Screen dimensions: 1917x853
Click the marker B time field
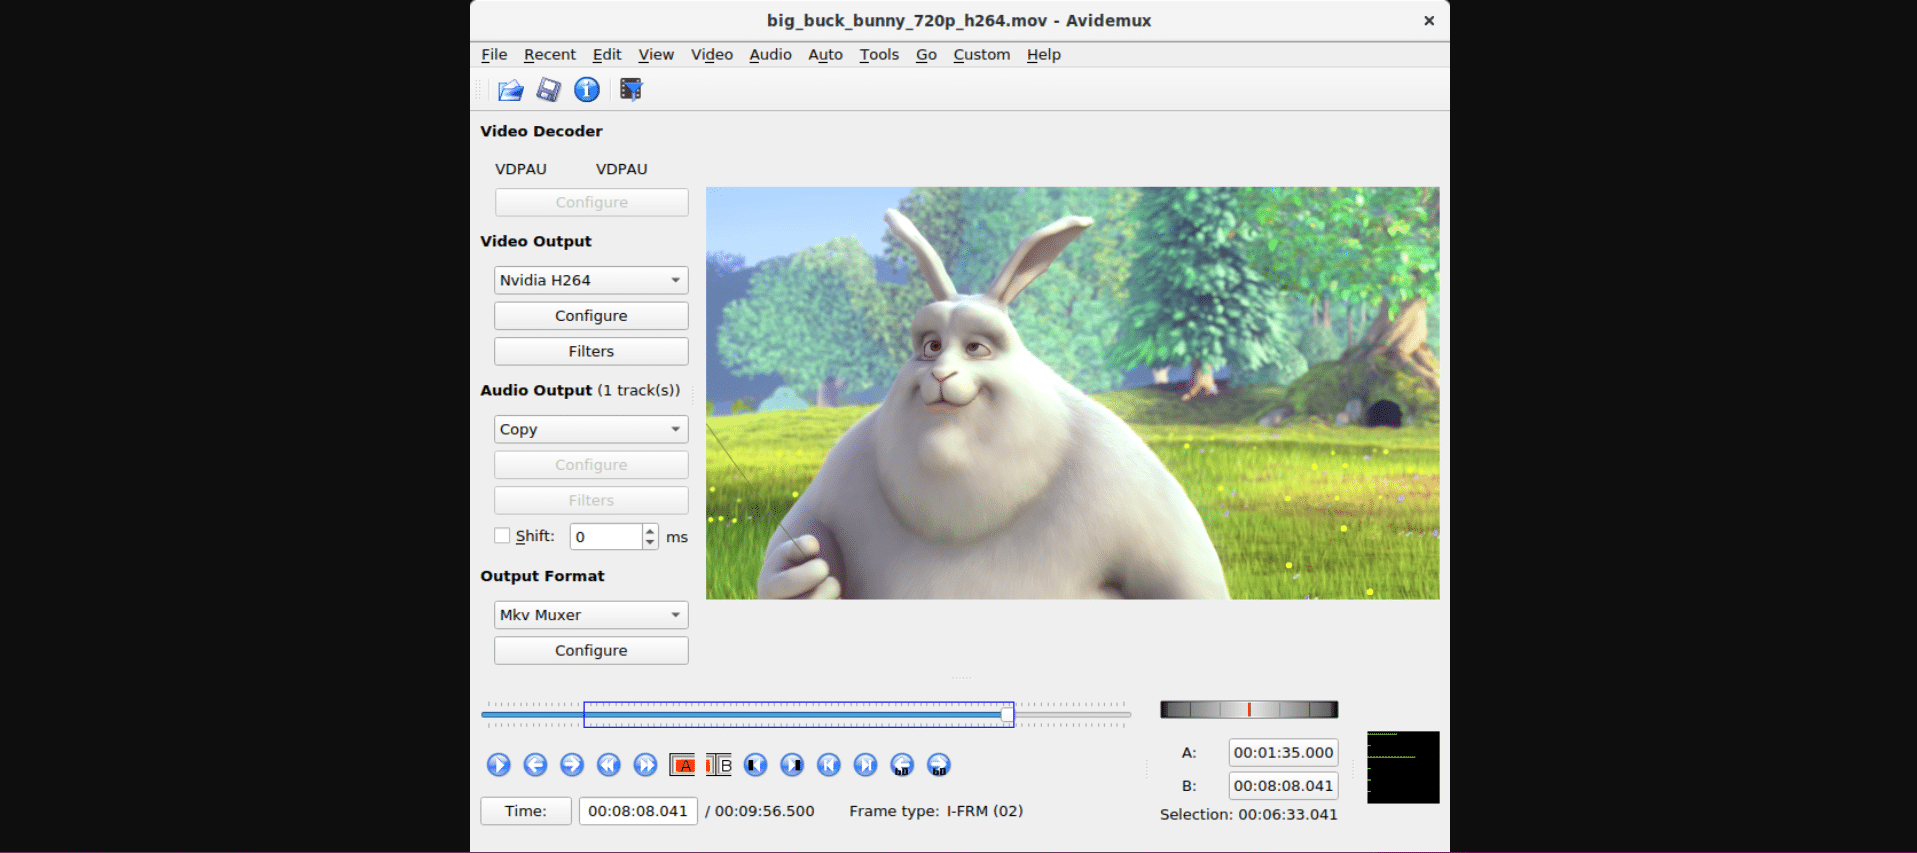pyautogui.click(x=1283, y=786)
